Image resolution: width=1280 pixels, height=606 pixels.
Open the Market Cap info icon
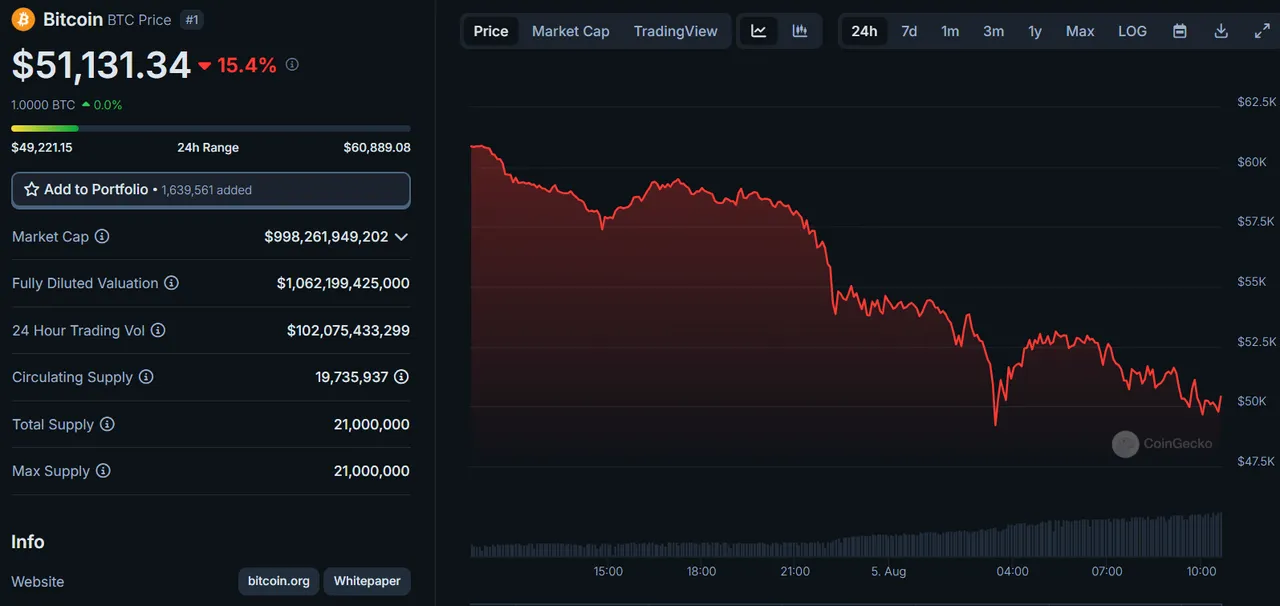click(x=102, y=237)
